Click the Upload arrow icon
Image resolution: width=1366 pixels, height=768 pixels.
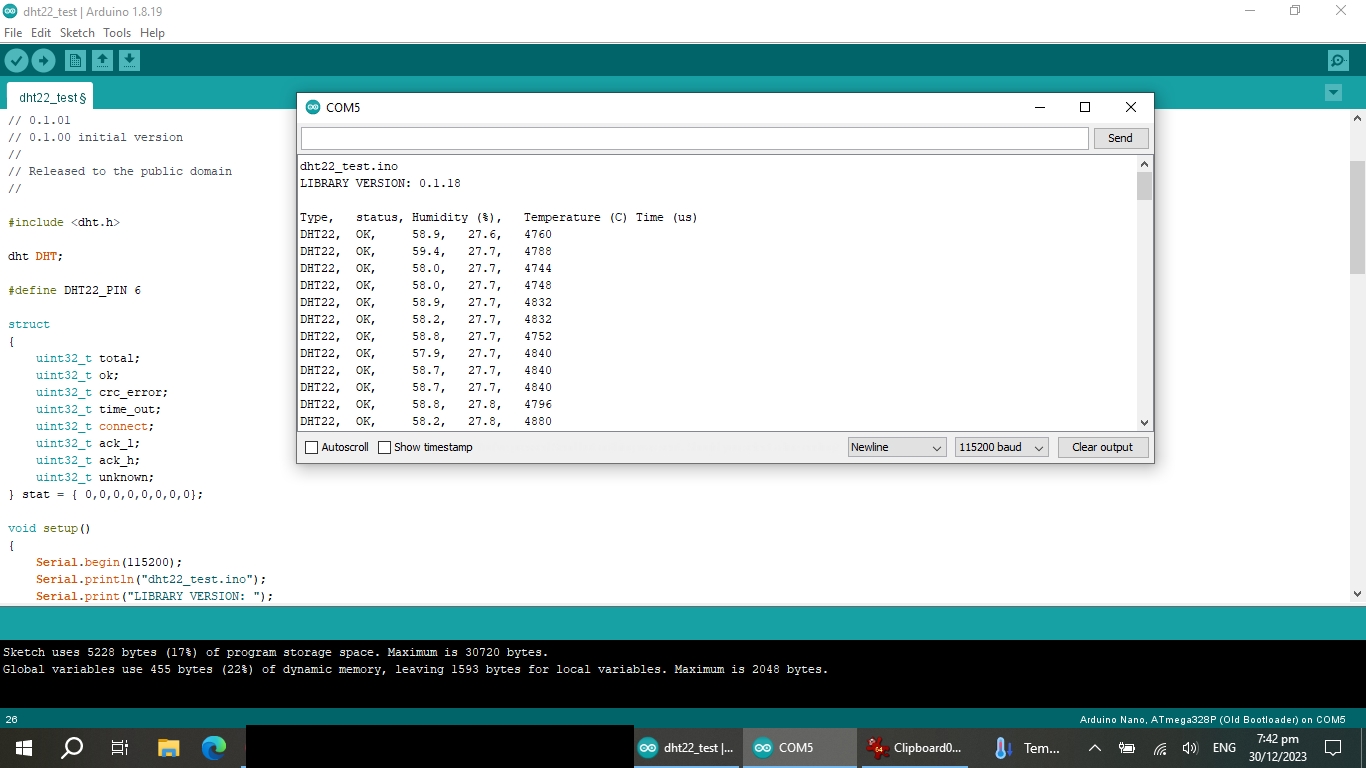(x=43, y=61)
